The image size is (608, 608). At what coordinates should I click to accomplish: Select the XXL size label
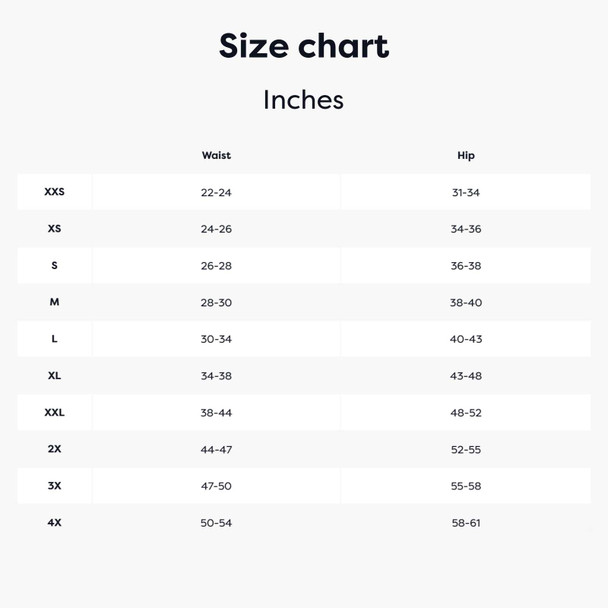(x=54, y=412)
